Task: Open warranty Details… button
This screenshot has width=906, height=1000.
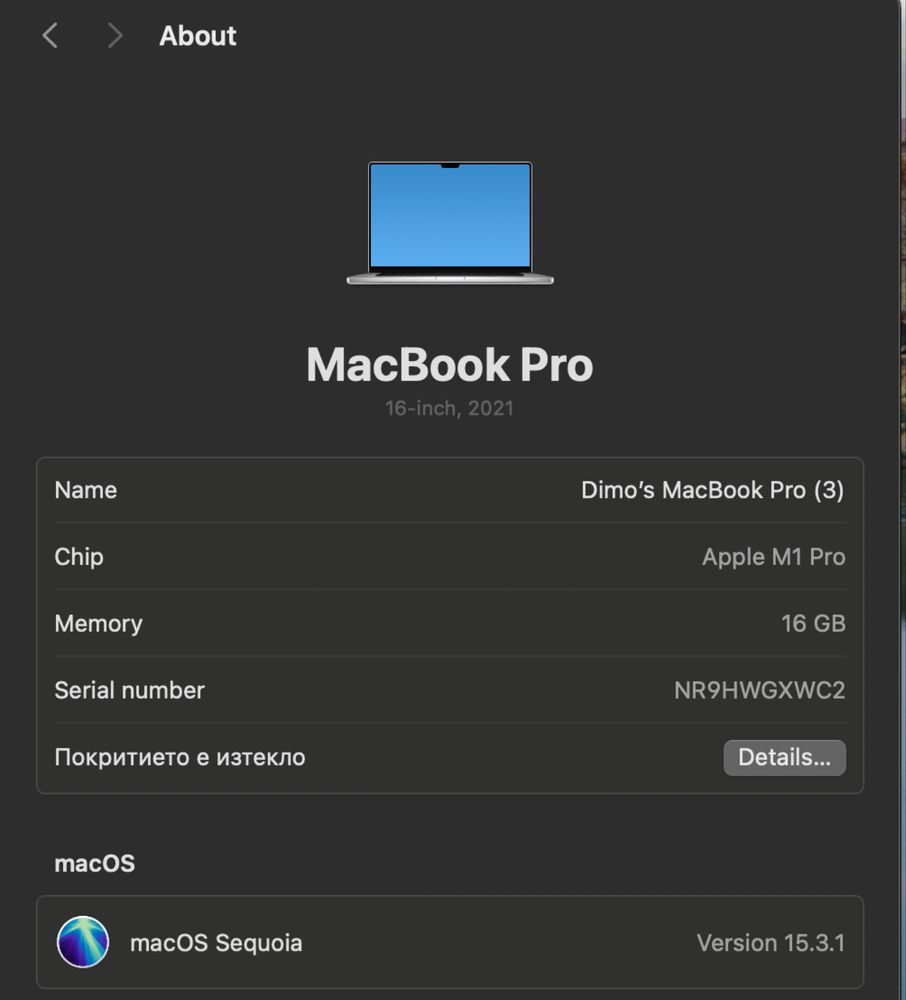Action: (784, 758)
